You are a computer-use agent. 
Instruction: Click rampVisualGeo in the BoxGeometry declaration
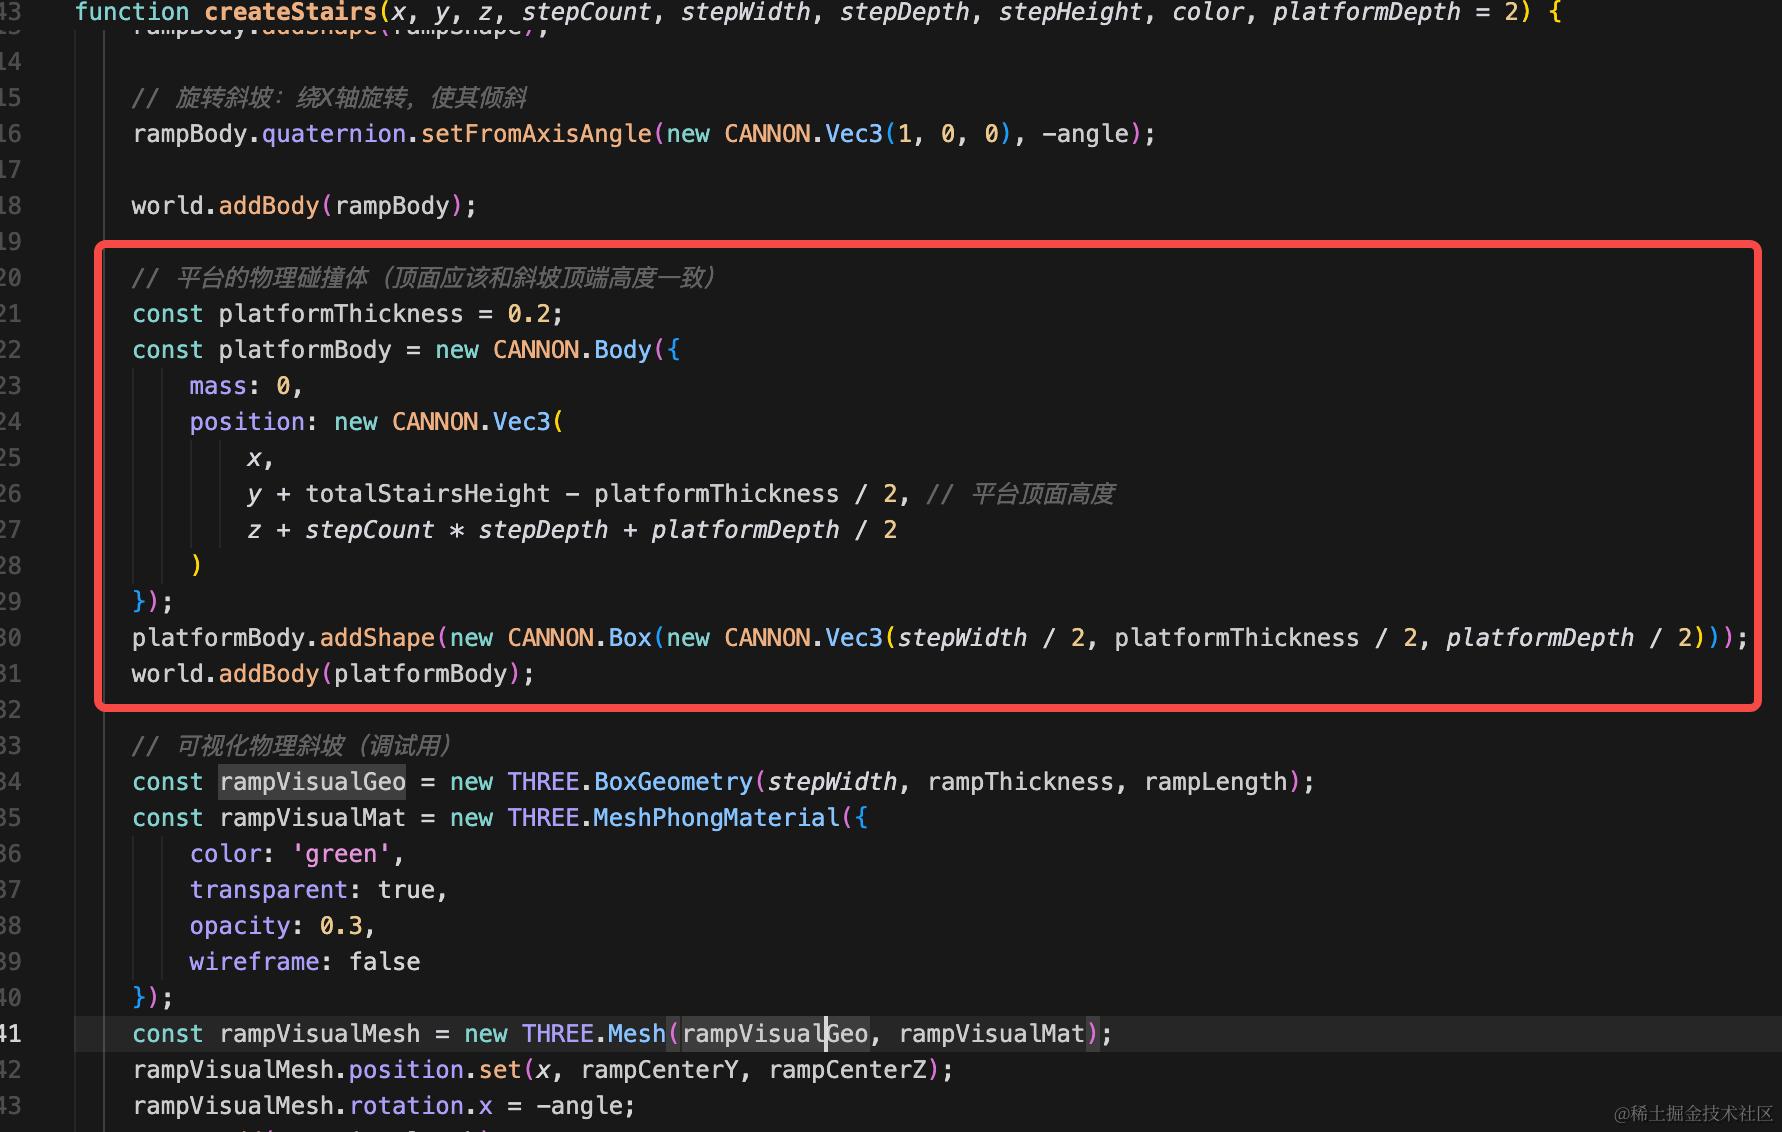pyautogui.click(x=312, y=782)
